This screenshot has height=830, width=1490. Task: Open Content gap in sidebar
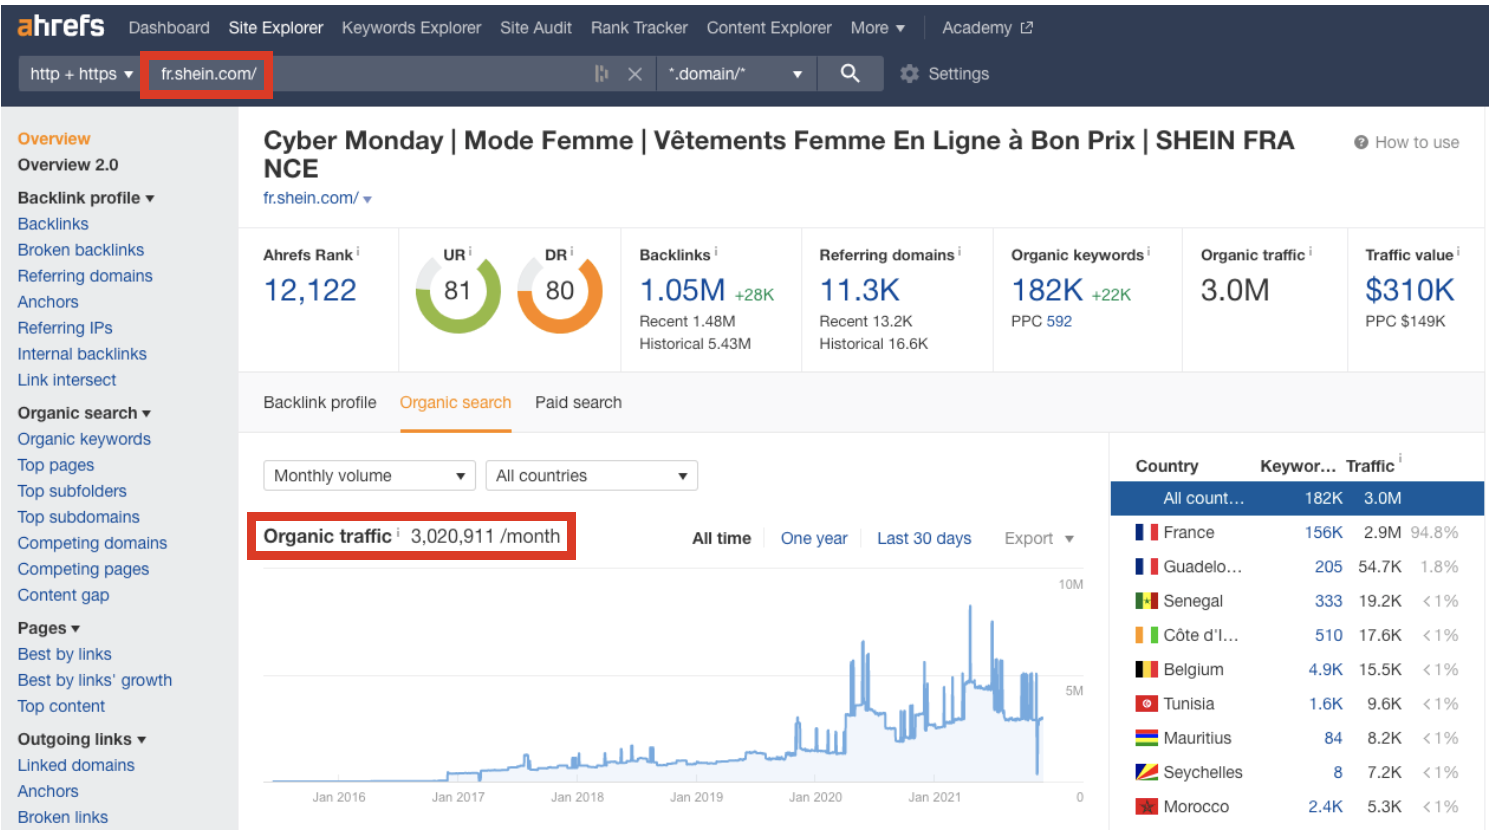coord(63,595)
